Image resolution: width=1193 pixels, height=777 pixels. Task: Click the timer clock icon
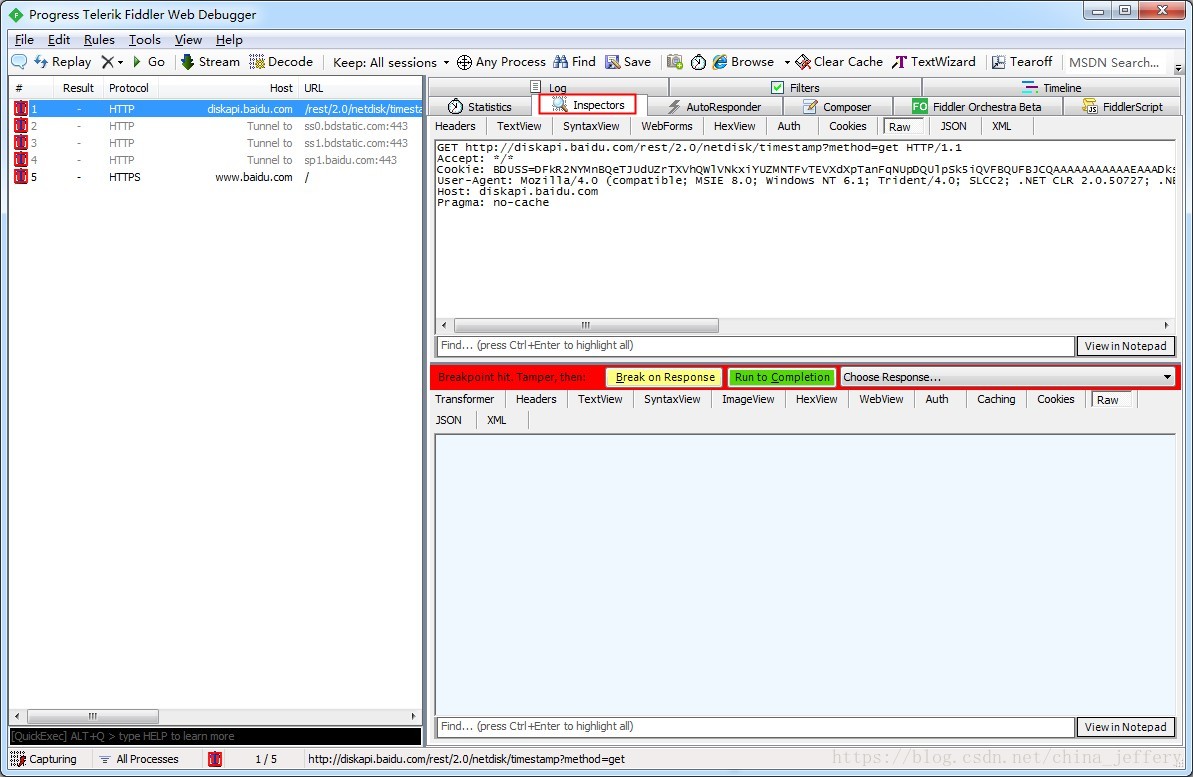[x=698, y=62]
